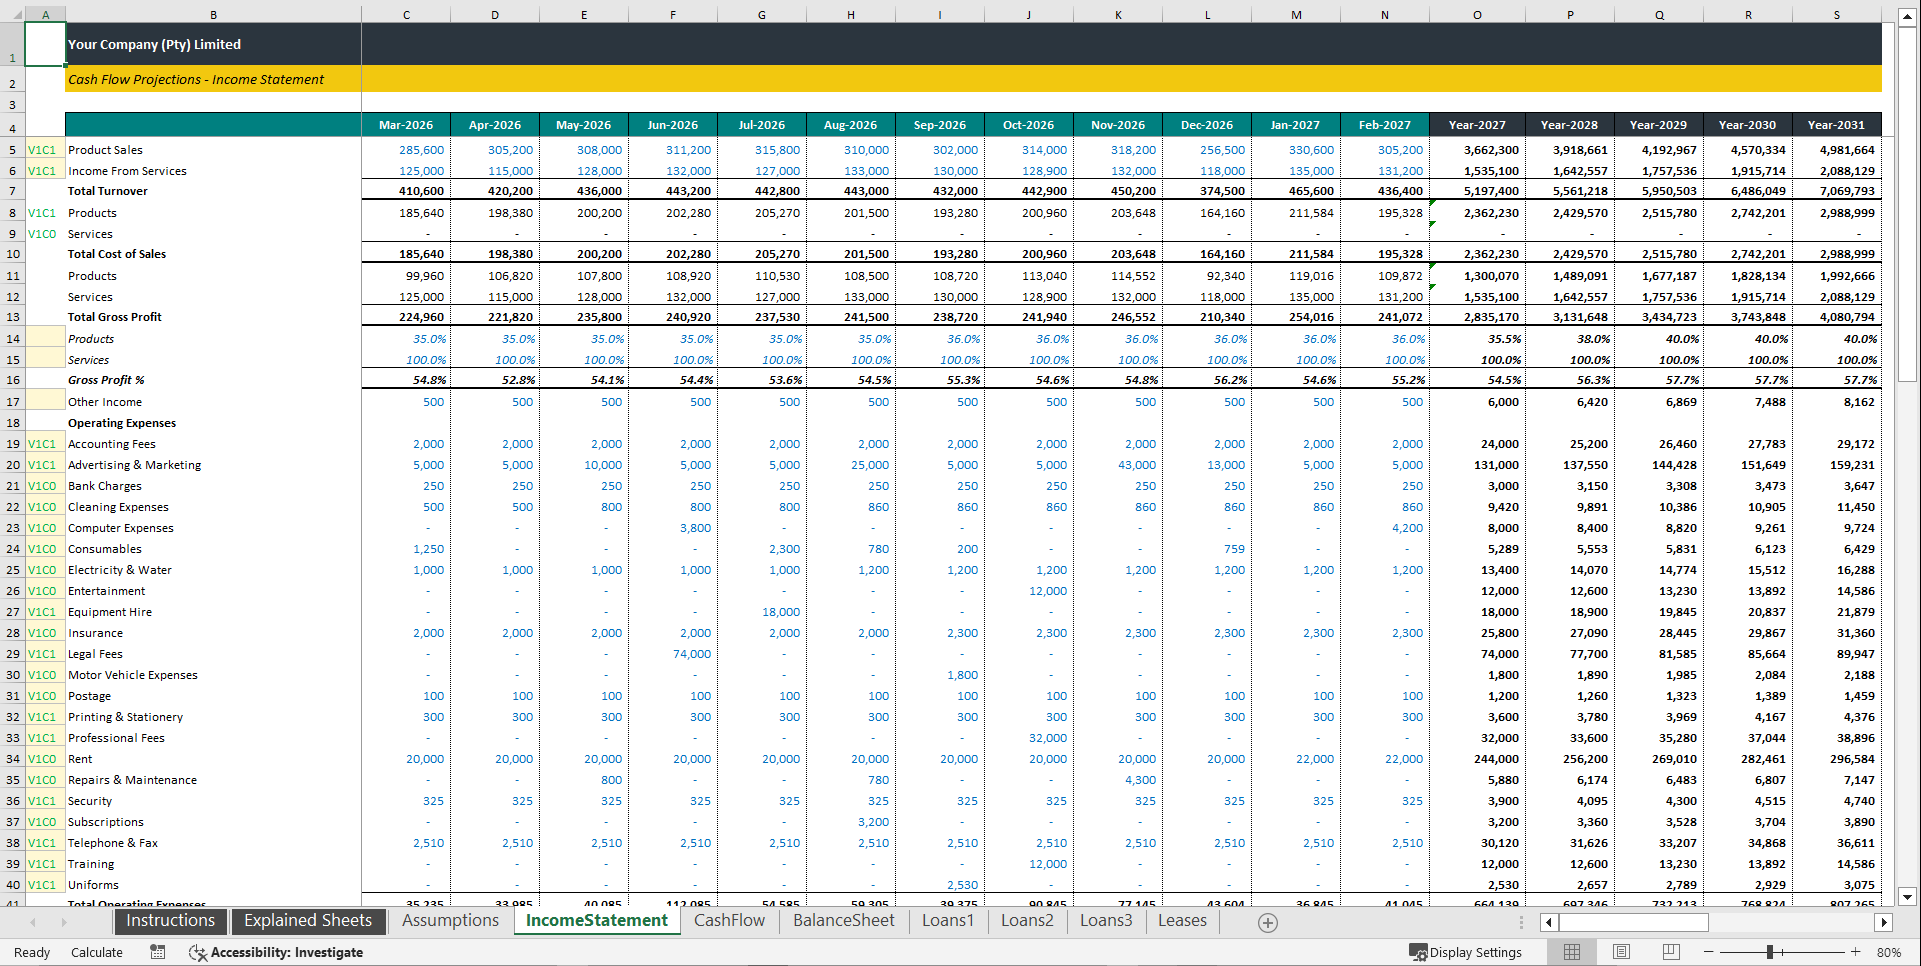Click Calculate in the status bar
This screenshot has height=966, width=1921.
point(96,952)
